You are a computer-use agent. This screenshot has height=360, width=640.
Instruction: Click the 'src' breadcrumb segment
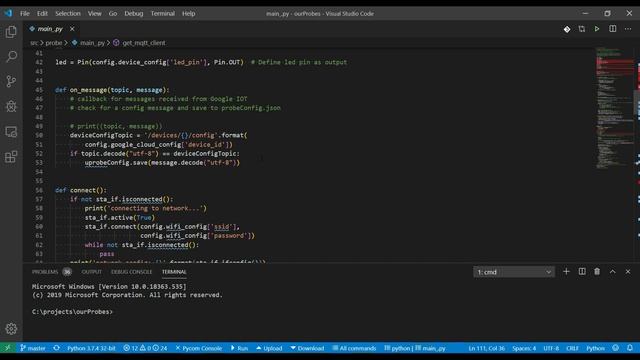(x=34, y=42)
